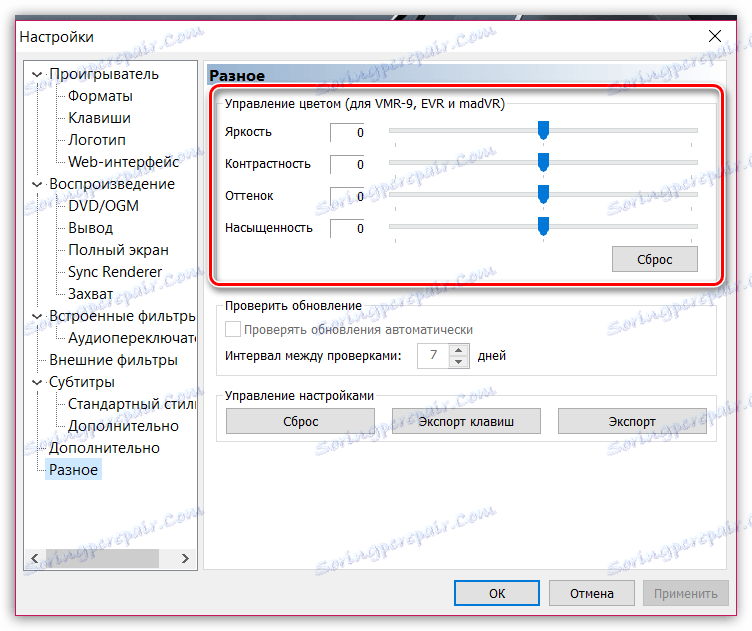752x631 pixels.
Task: Select Субтитры tree label
Action: [82, 382]
